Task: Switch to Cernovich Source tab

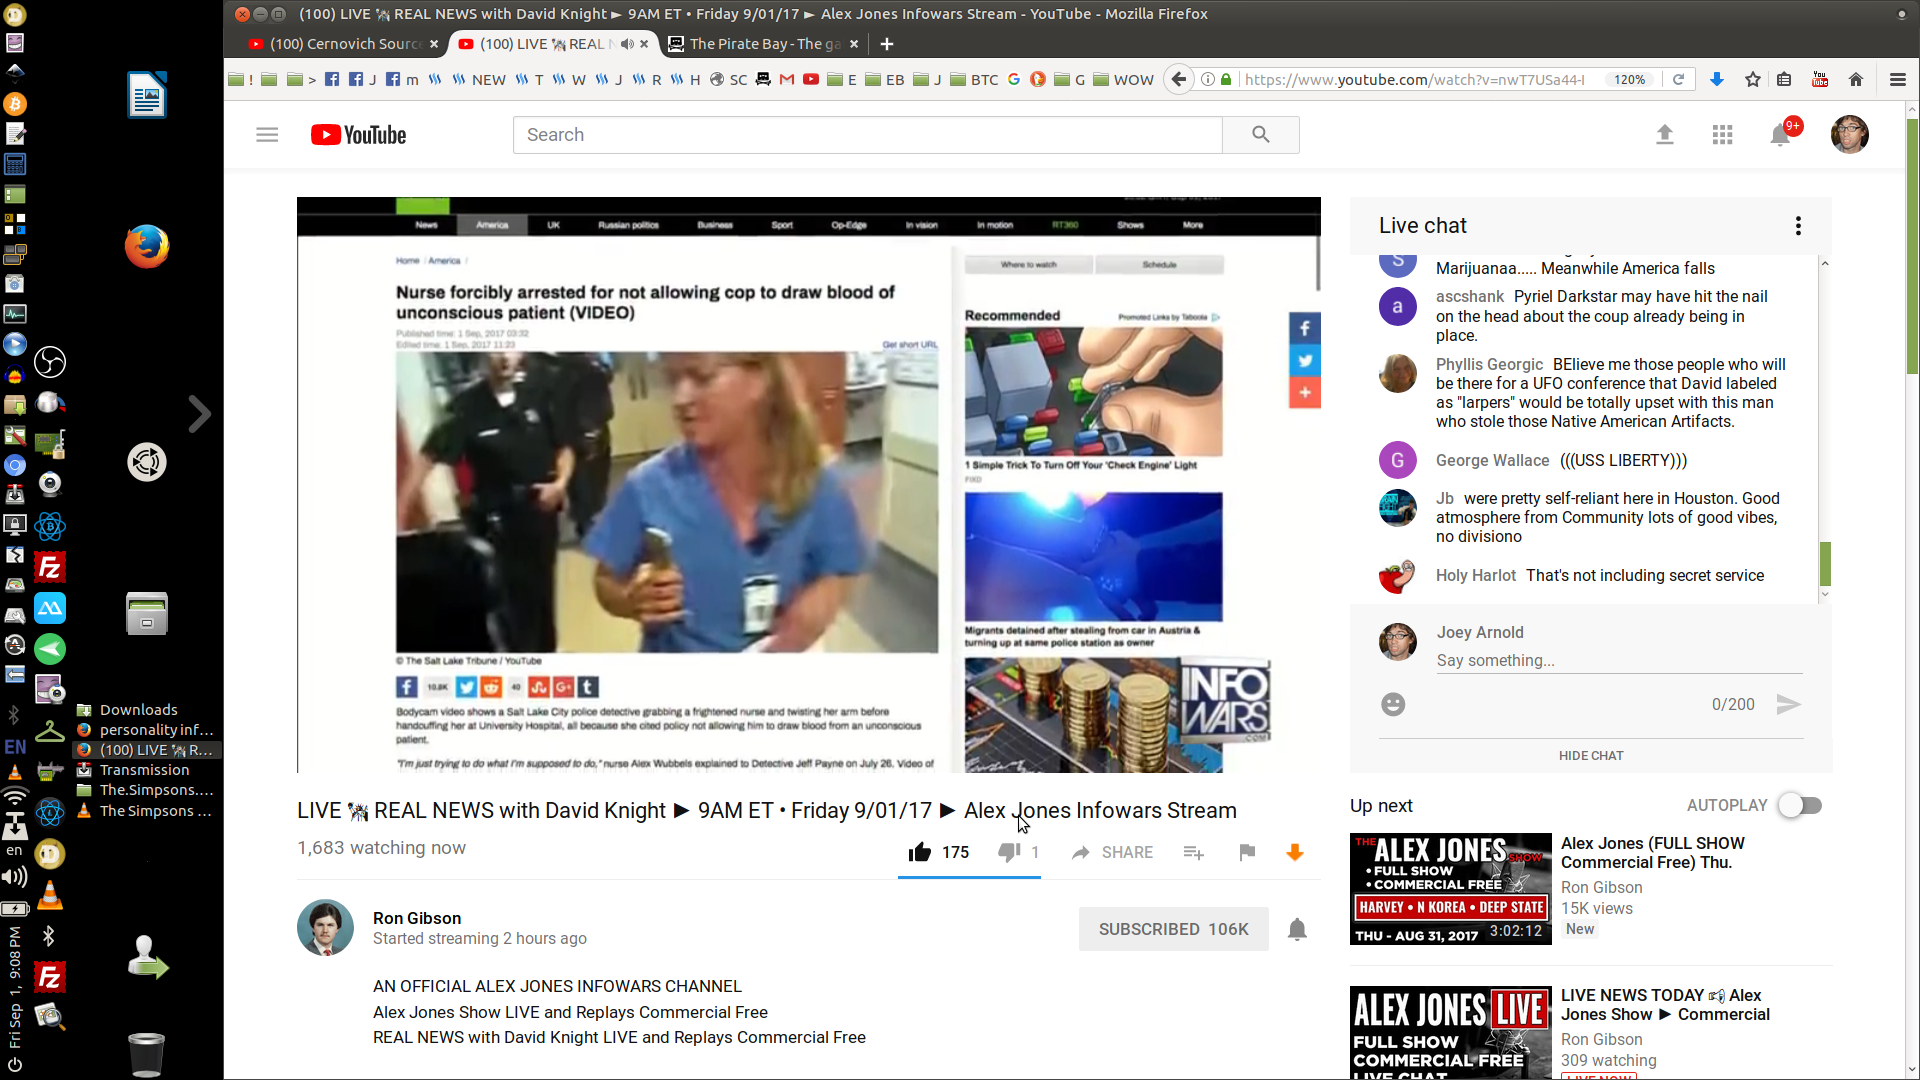Action: 343,44
